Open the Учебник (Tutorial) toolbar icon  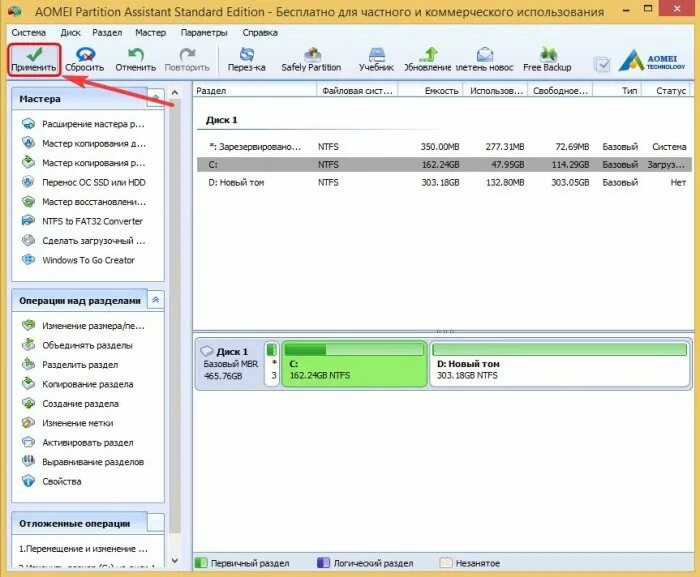[x=376, y=60]
